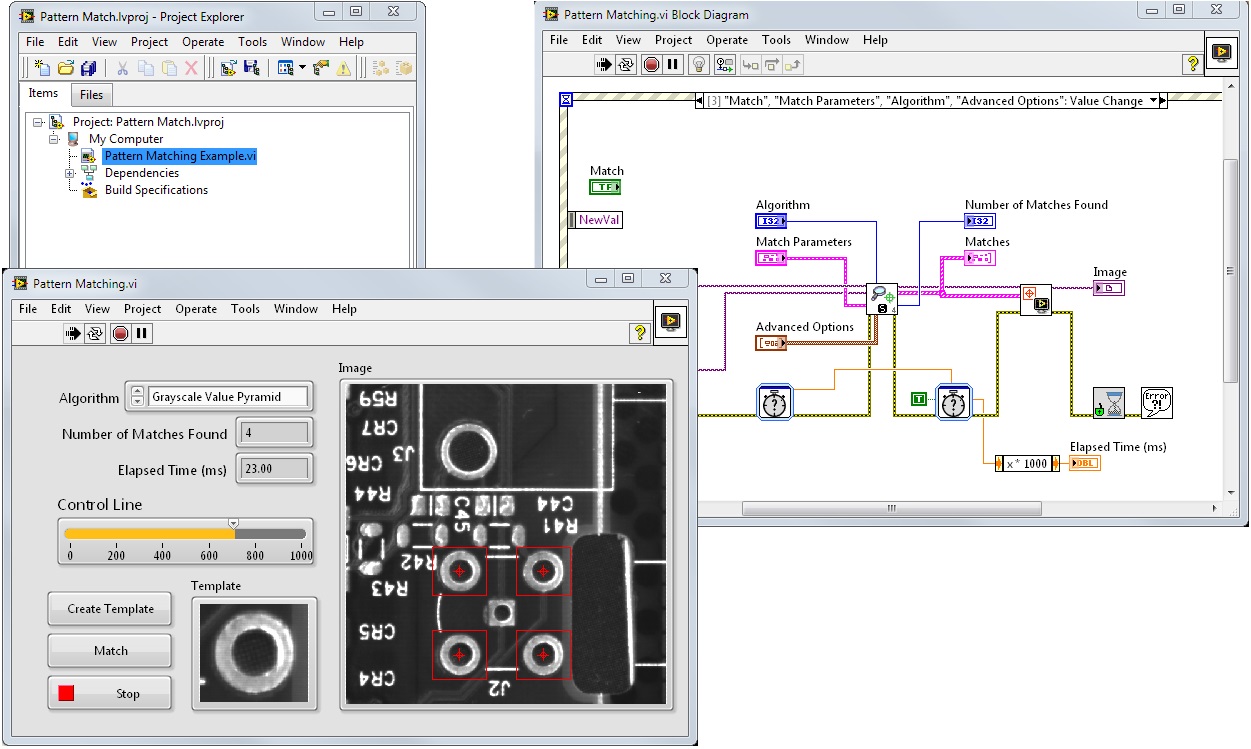Run the Pattern Matching VI

point(74,333)
